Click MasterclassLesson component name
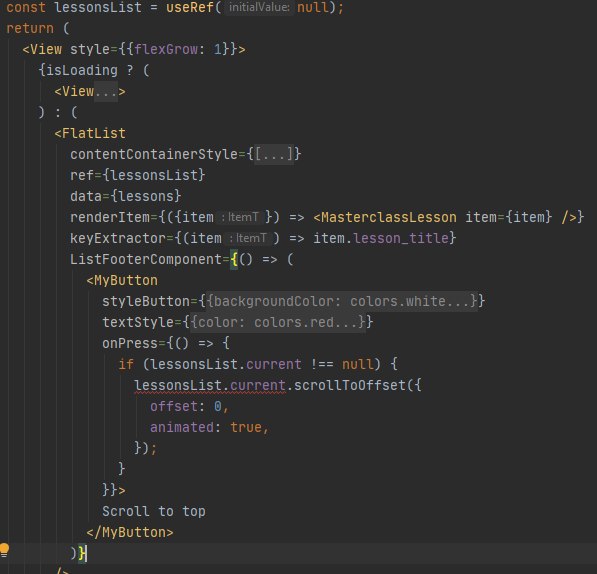Screen dimensions: 597x574 (x=388, y=217)
